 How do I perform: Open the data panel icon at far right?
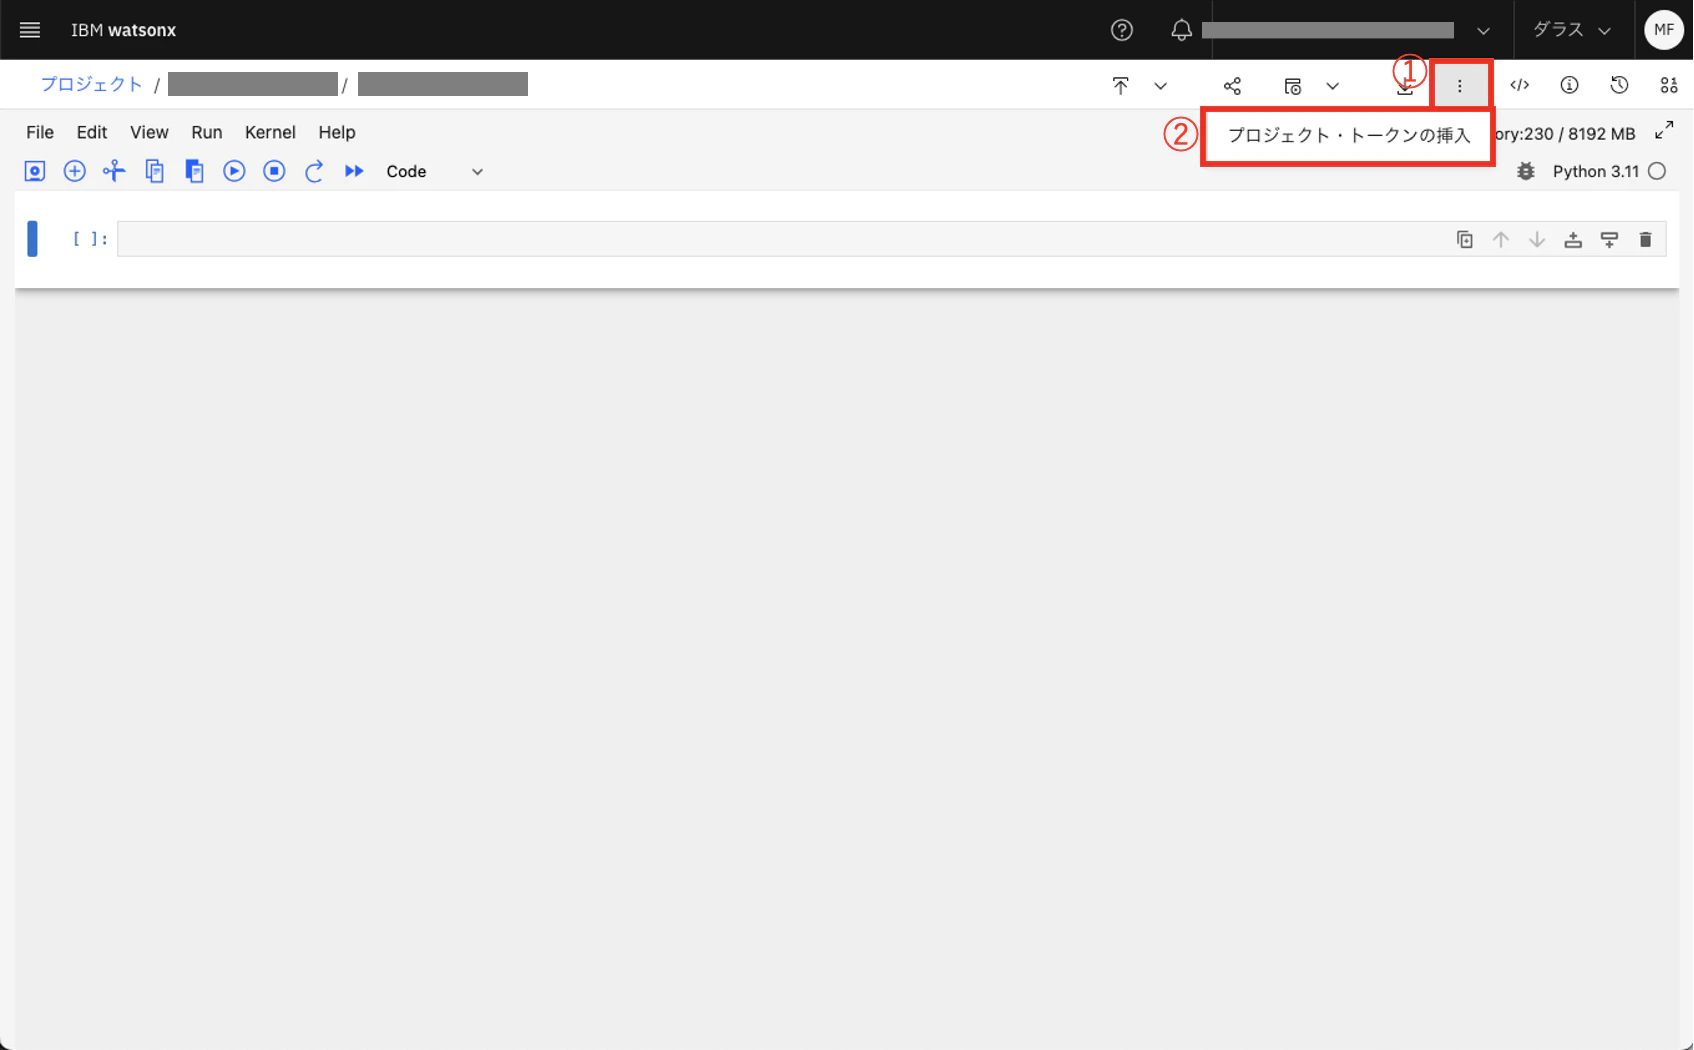pyautogui.click(x=1669, y=85)
